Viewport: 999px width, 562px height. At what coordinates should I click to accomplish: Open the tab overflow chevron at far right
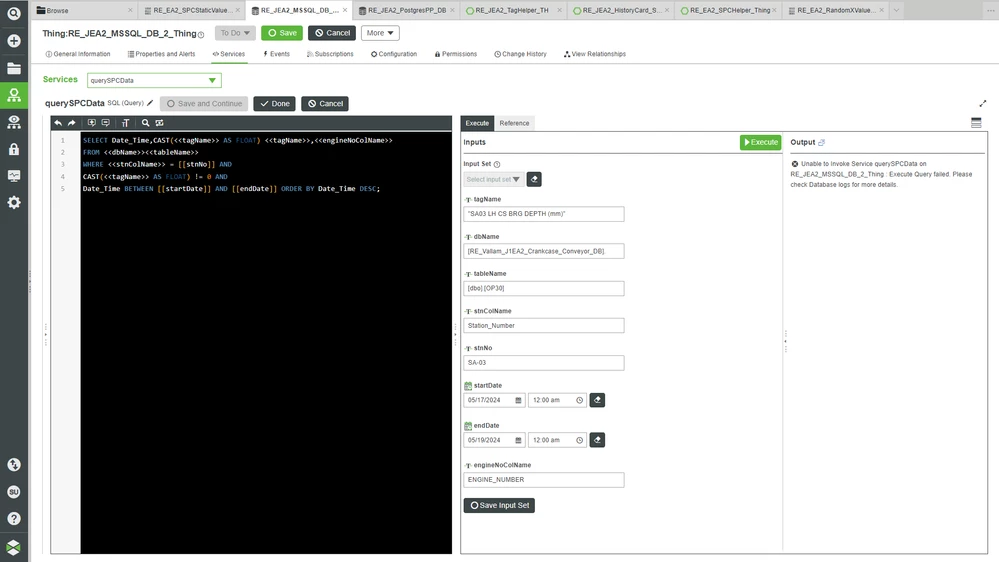point(896,10)
